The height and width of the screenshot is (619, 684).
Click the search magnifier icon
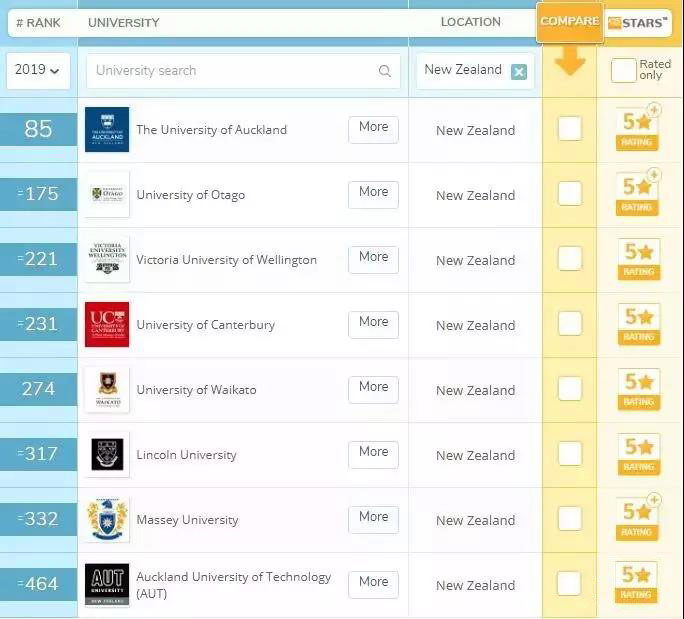(385, 71)
